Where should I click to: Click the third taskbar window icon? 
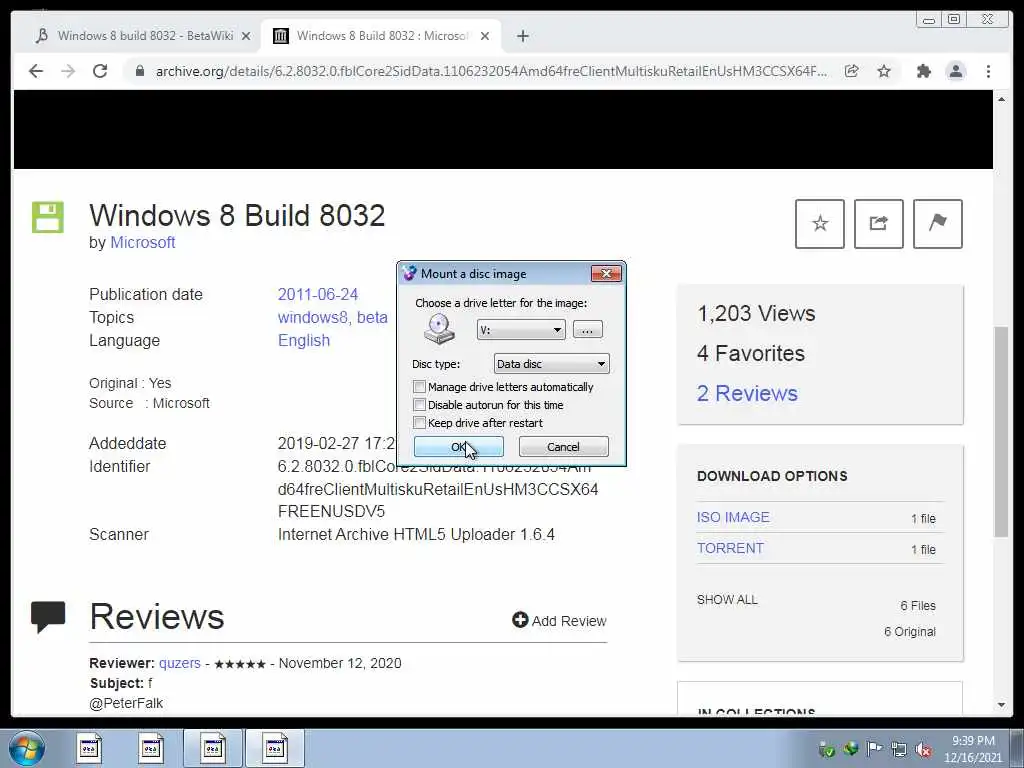point(212,748)
